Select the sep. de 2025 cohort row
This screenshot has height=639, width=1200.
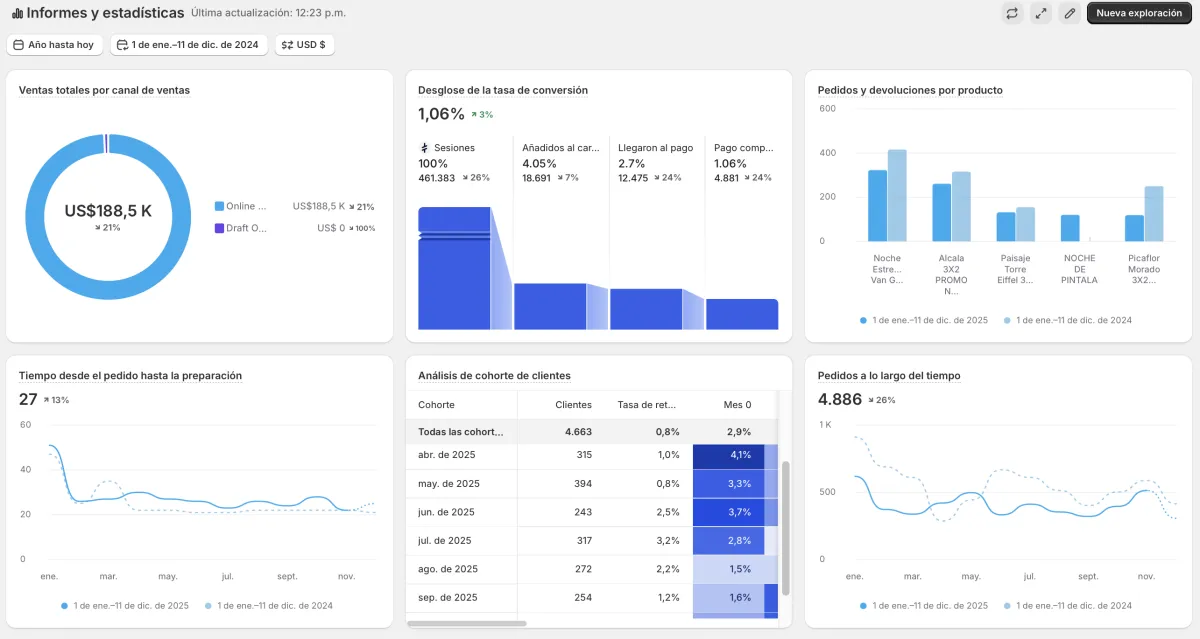(592, 598)
